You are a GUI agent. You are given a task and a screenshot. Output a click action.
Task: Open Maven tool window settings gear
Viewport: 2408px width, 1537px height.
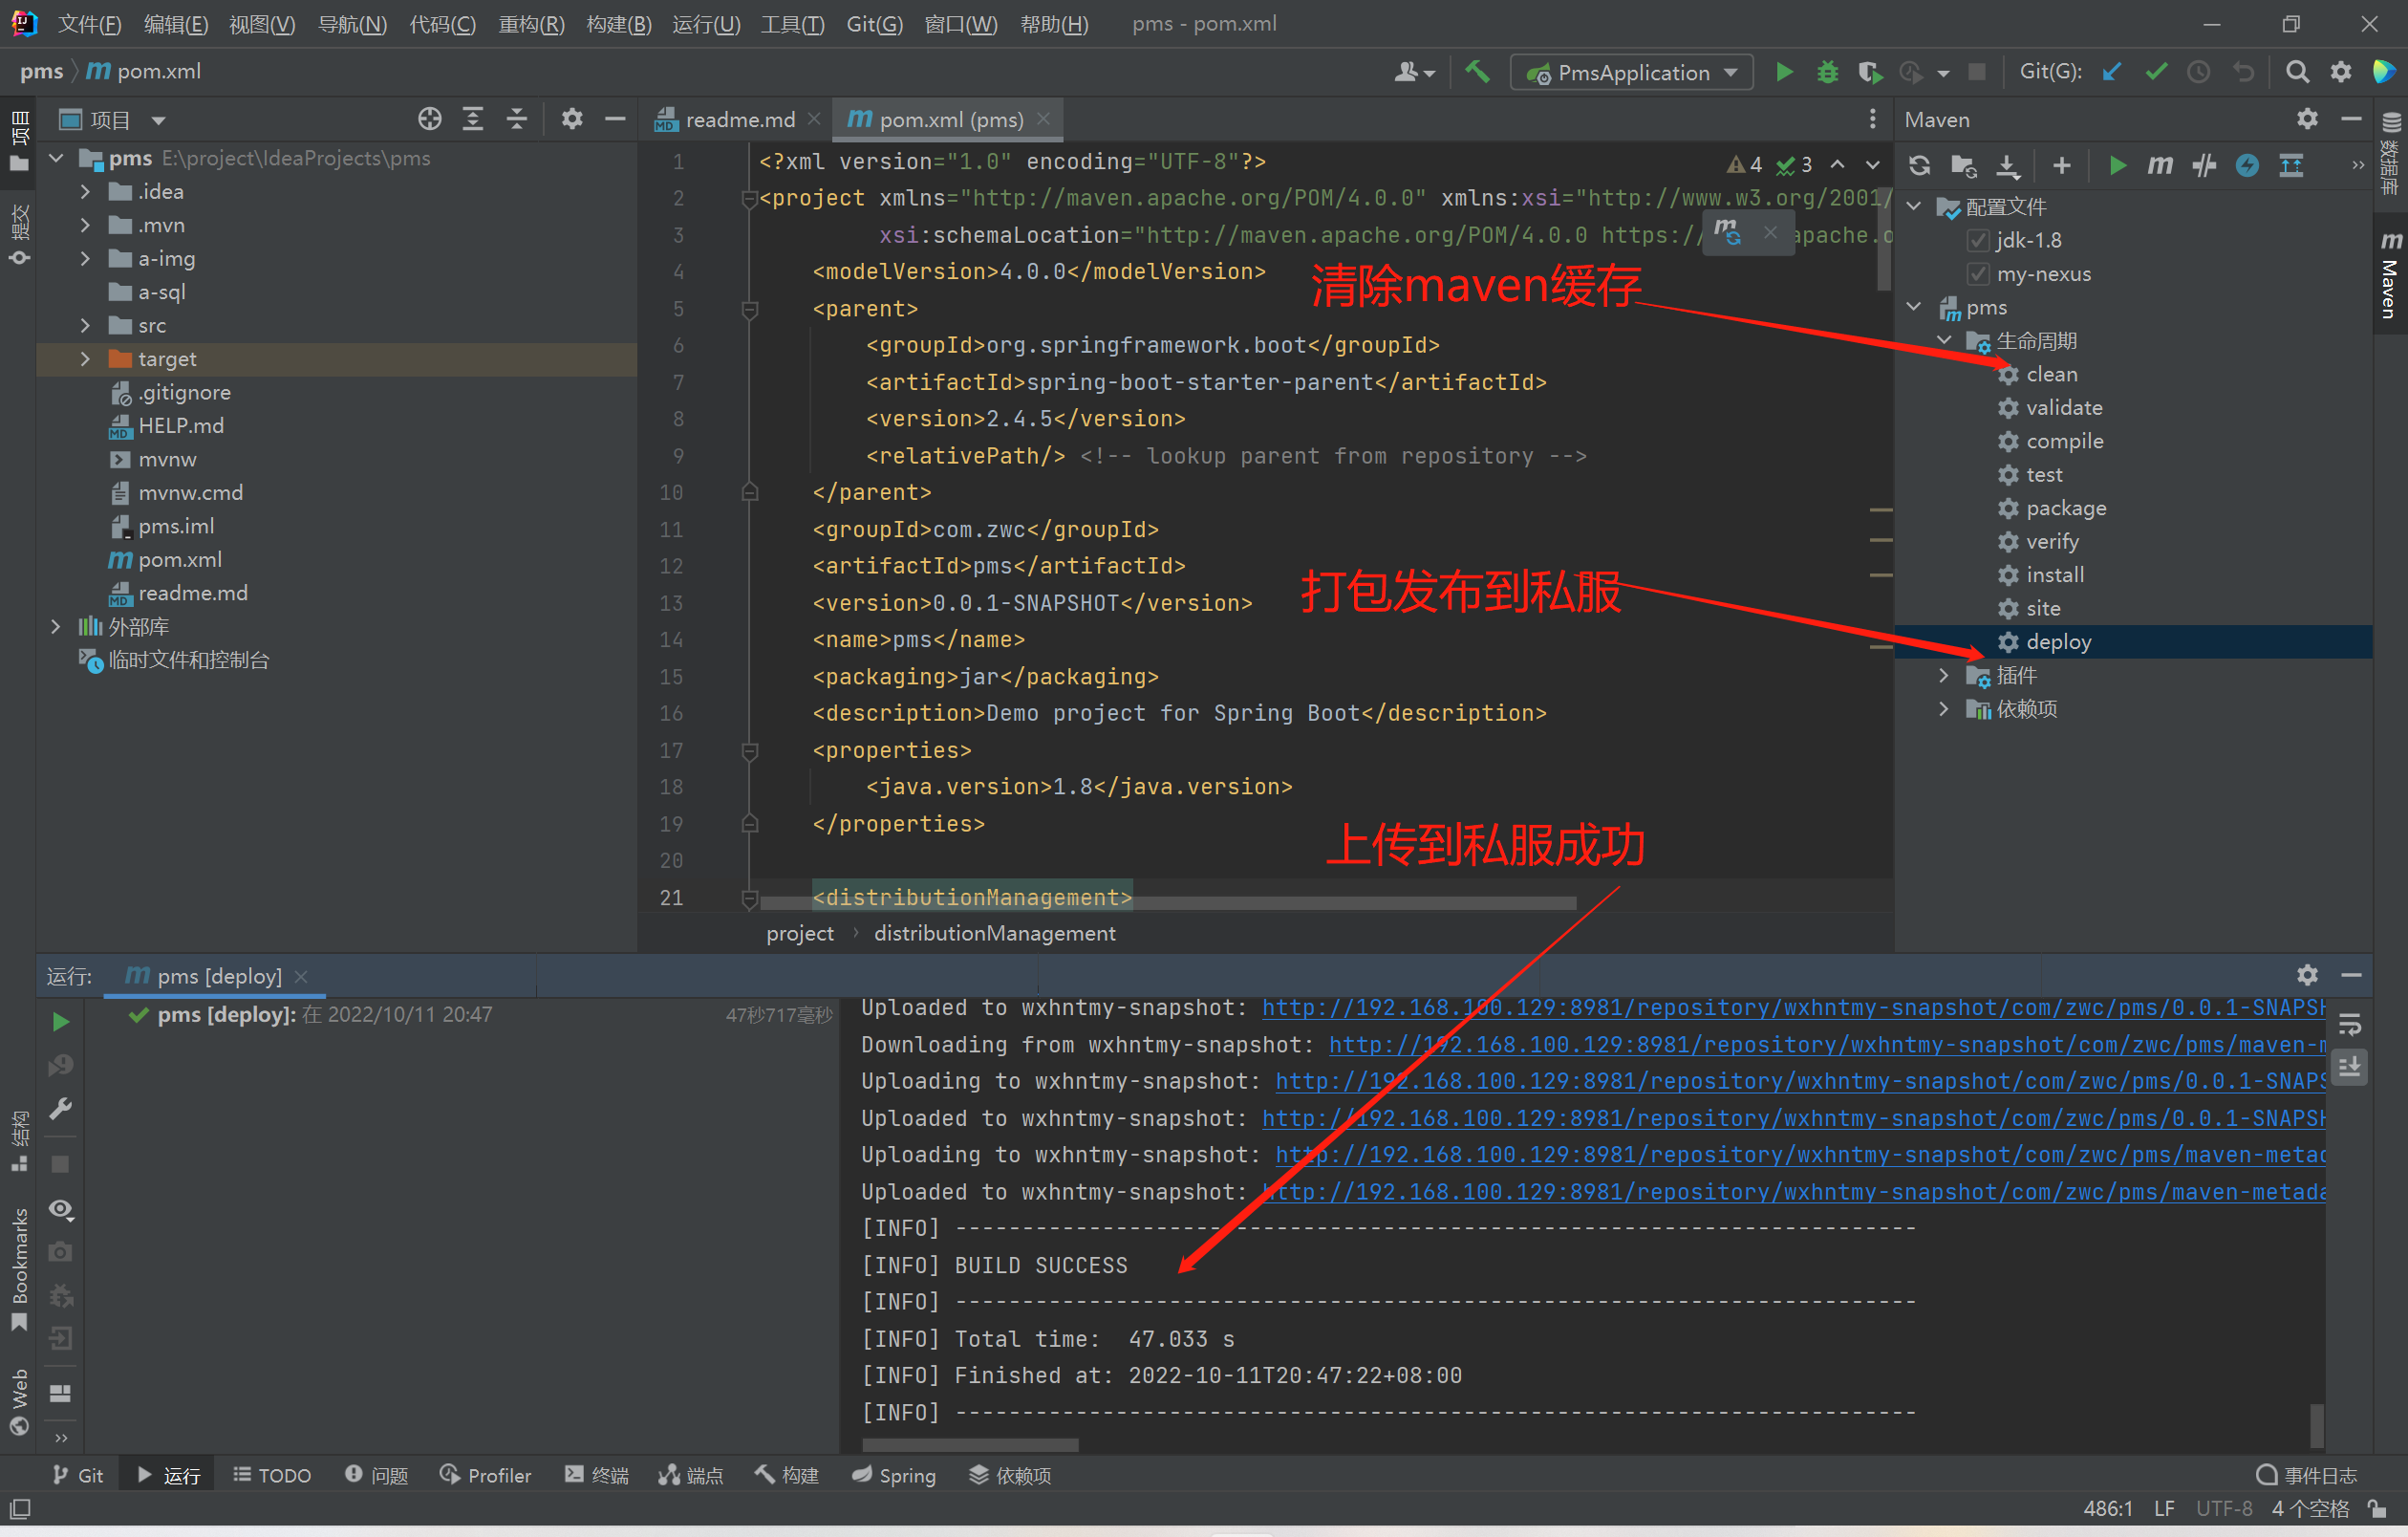(2307, 119)
